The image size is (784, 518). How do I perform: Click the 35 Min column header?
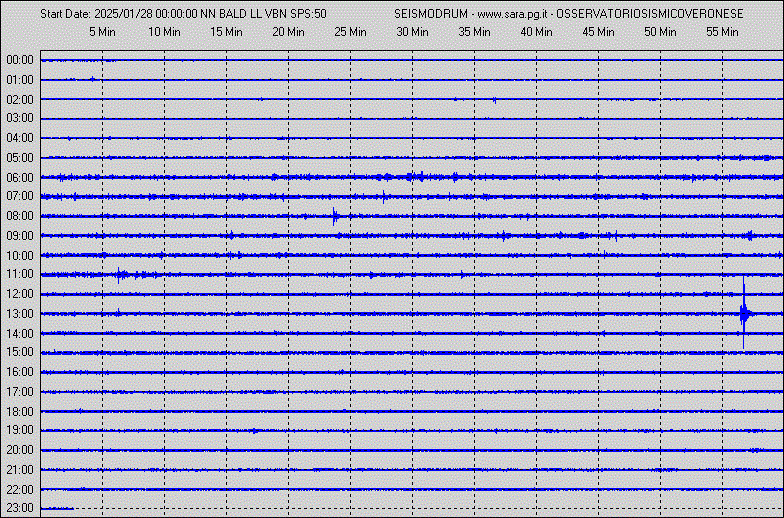pos(474,32)
